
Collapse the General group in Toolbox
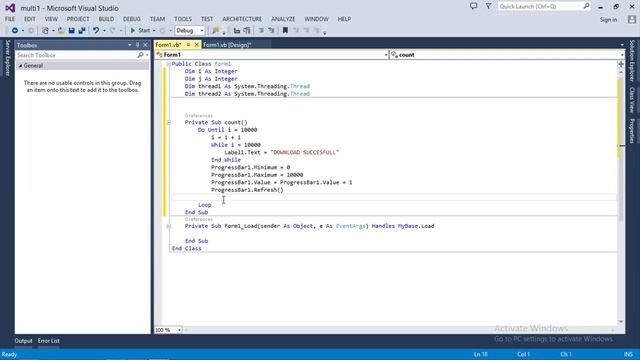20,66
